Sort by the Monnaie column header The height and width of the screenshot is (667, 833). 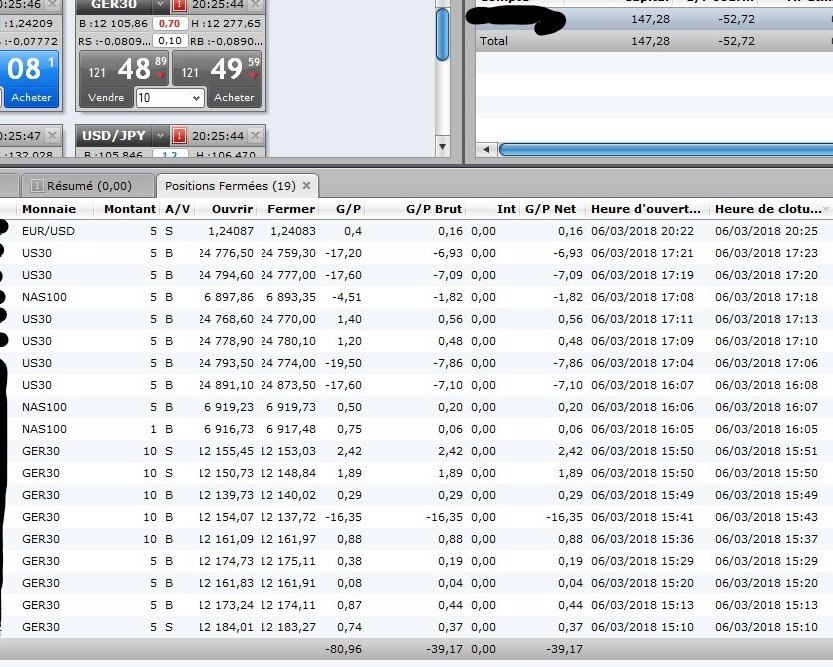[x=49, y=209]
